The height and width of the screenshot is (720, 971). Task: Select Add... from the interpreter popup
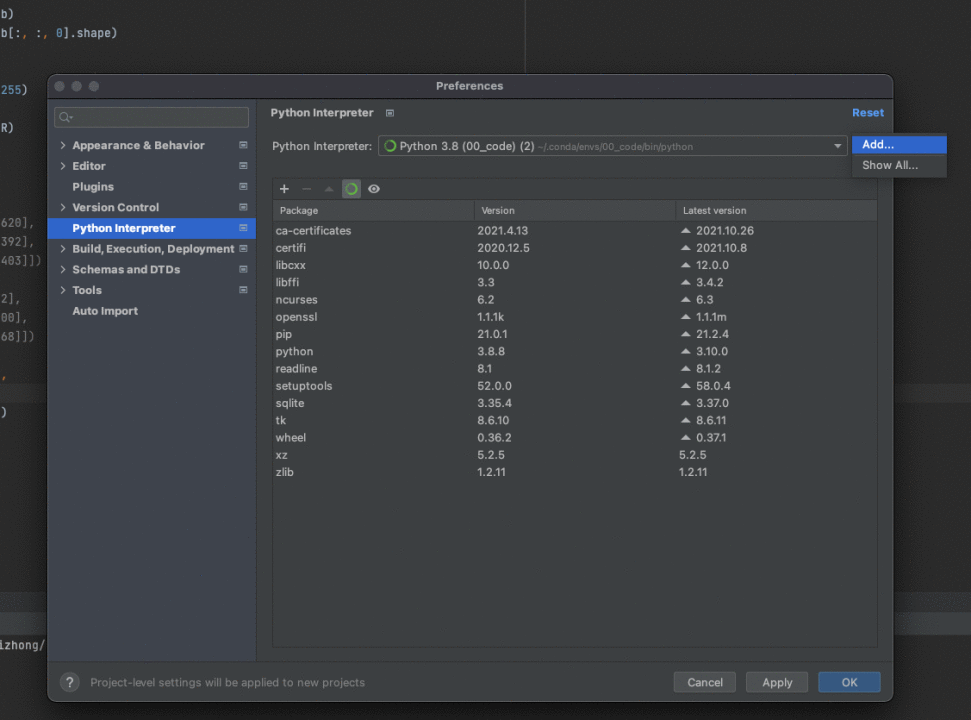[899, 144]
